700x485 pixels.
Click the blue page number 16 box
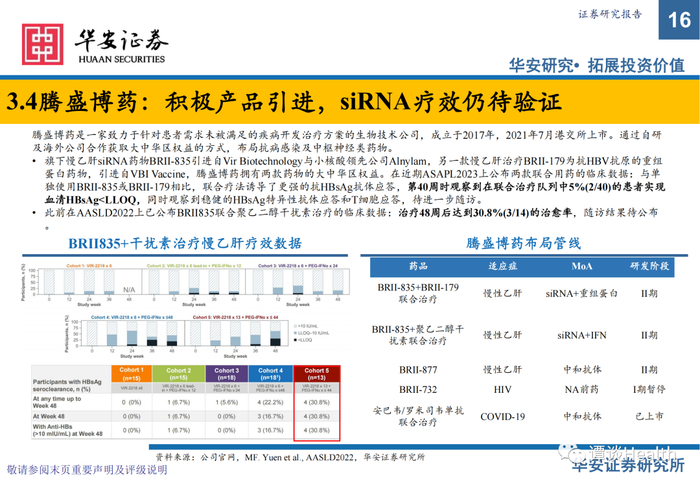tap(679, 20)
